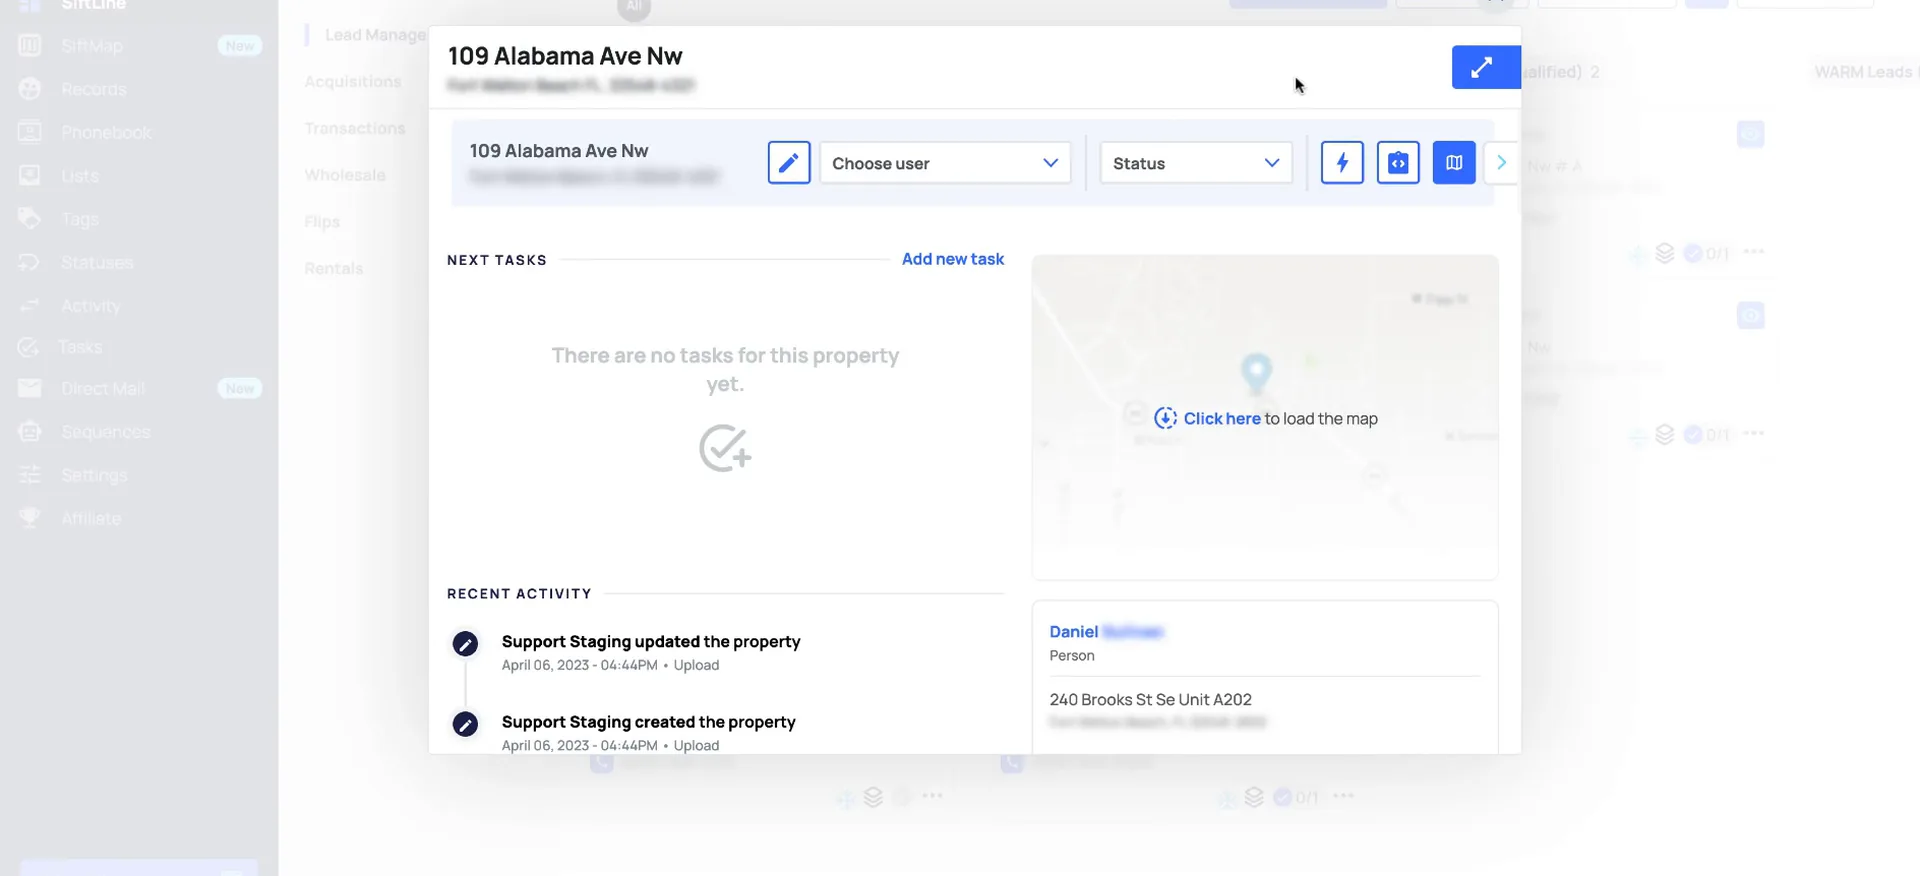
Task: Click here to load the map
Action: click(x=1222, y=418)
